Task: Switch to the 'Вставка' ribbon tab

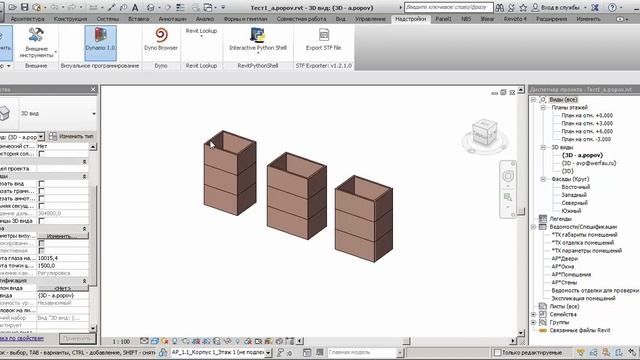Action: pos(138,19)
